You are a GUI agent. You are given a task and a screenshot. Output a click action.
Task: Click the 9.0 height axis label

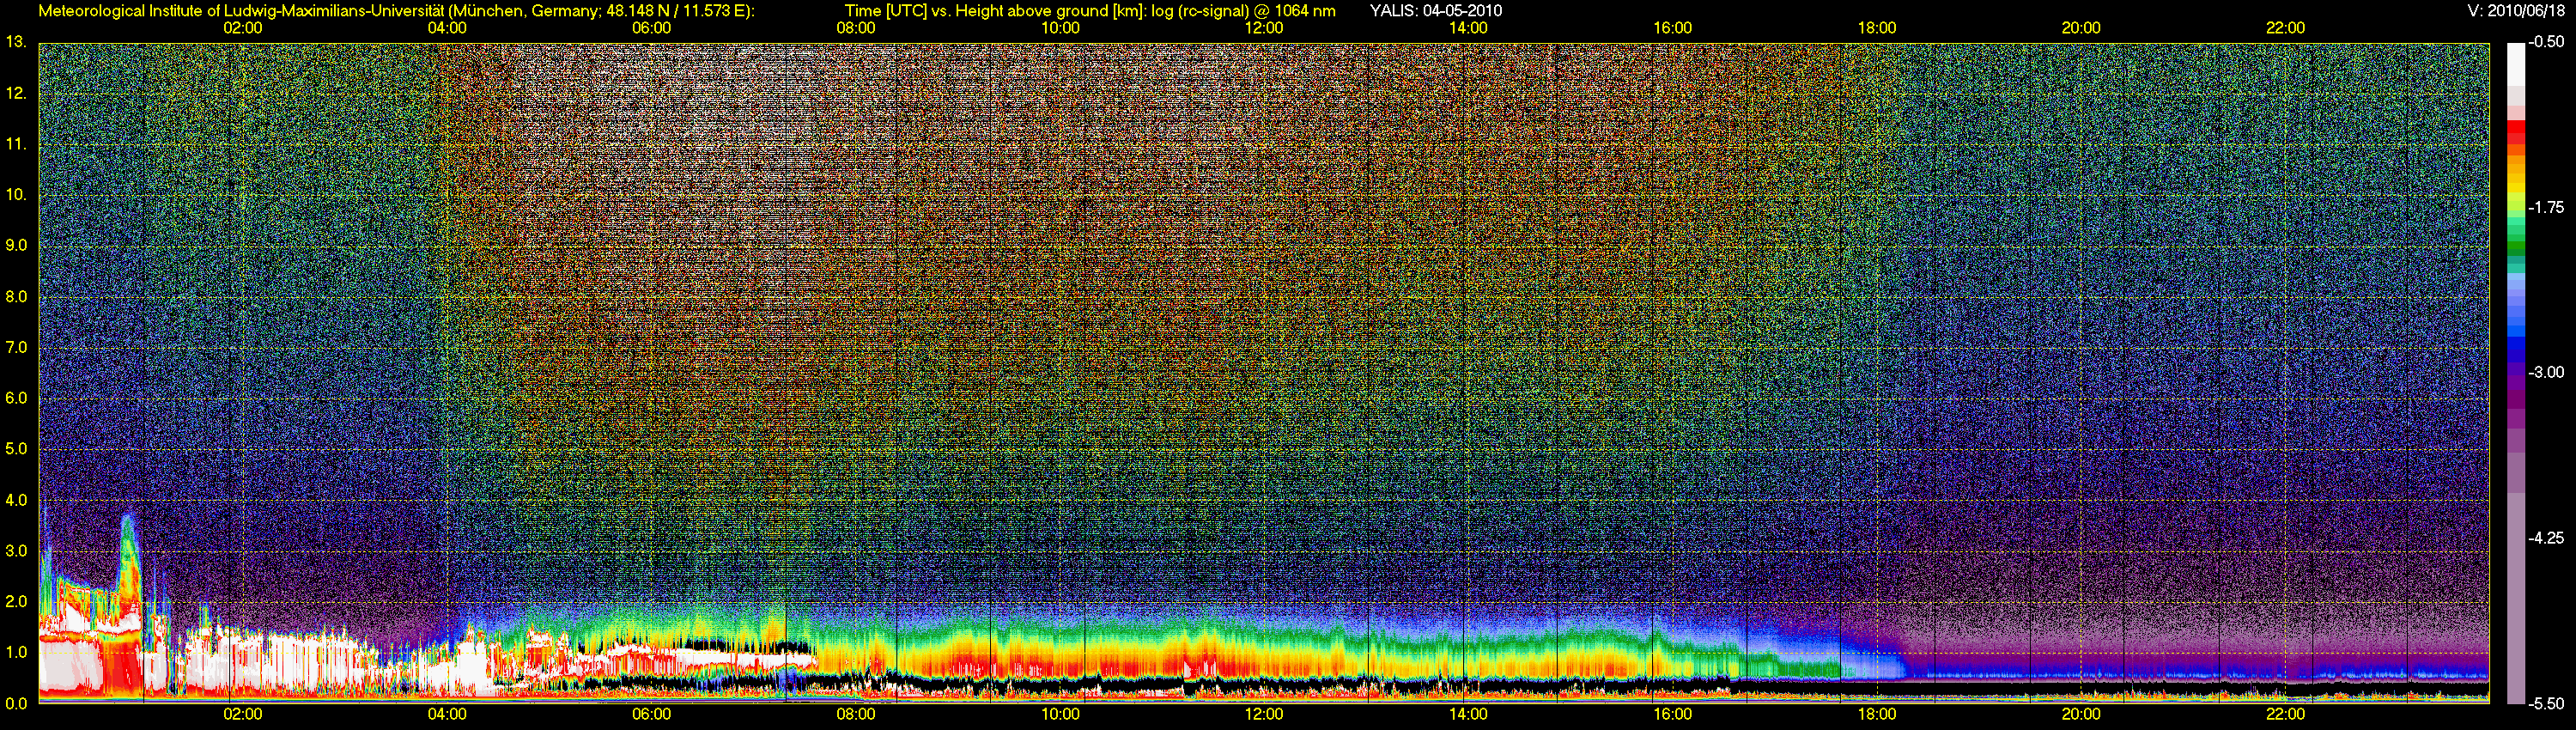pyautogui.click(x=15, y=246)
